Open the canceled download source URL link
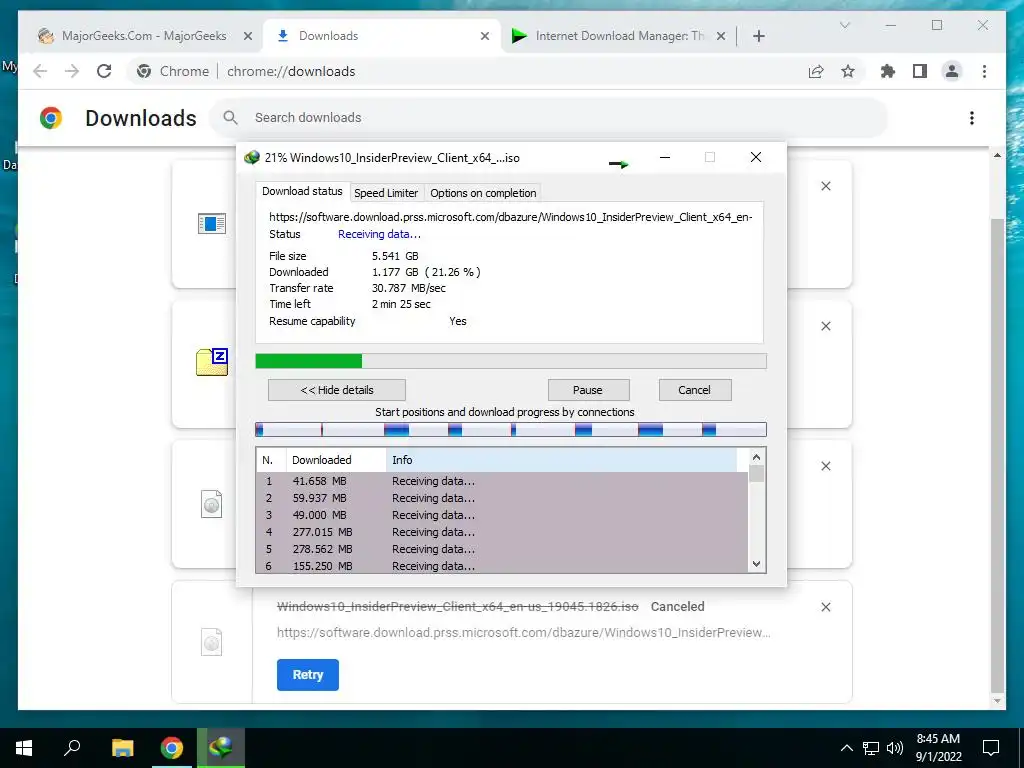Image resolution: width=1024 pixels, height=768 pixels. click(x=524, y=632)
